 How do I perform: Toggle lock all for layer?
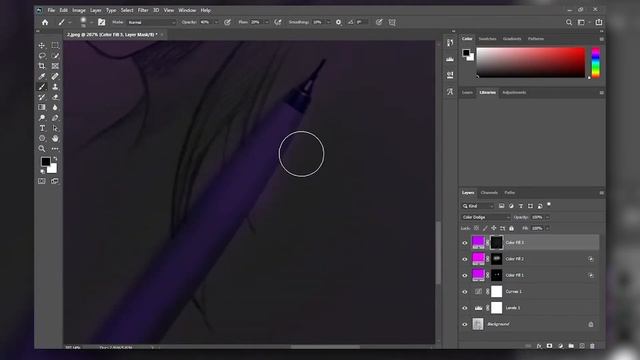pyautogui.click(x=511, y=228)
